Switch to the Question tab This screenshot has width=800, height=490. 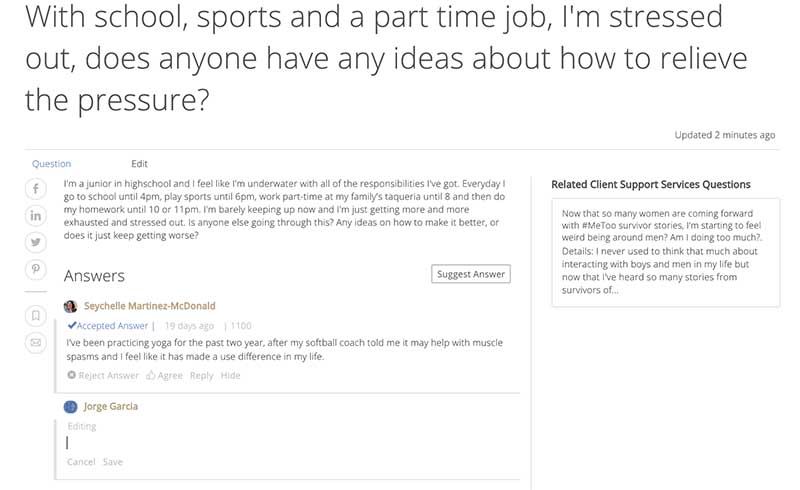(52, 164)
